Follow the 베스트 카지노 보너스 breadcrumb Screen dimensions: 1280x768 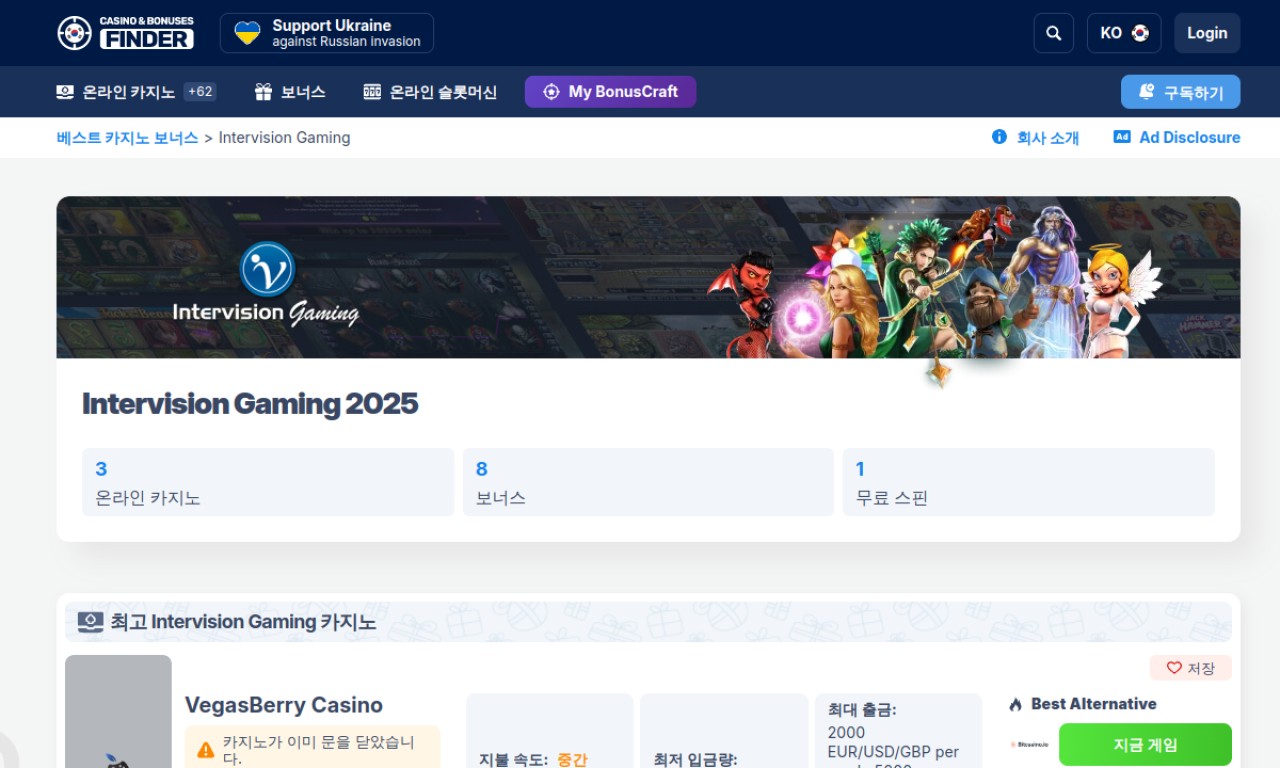(x=127, y=138)
